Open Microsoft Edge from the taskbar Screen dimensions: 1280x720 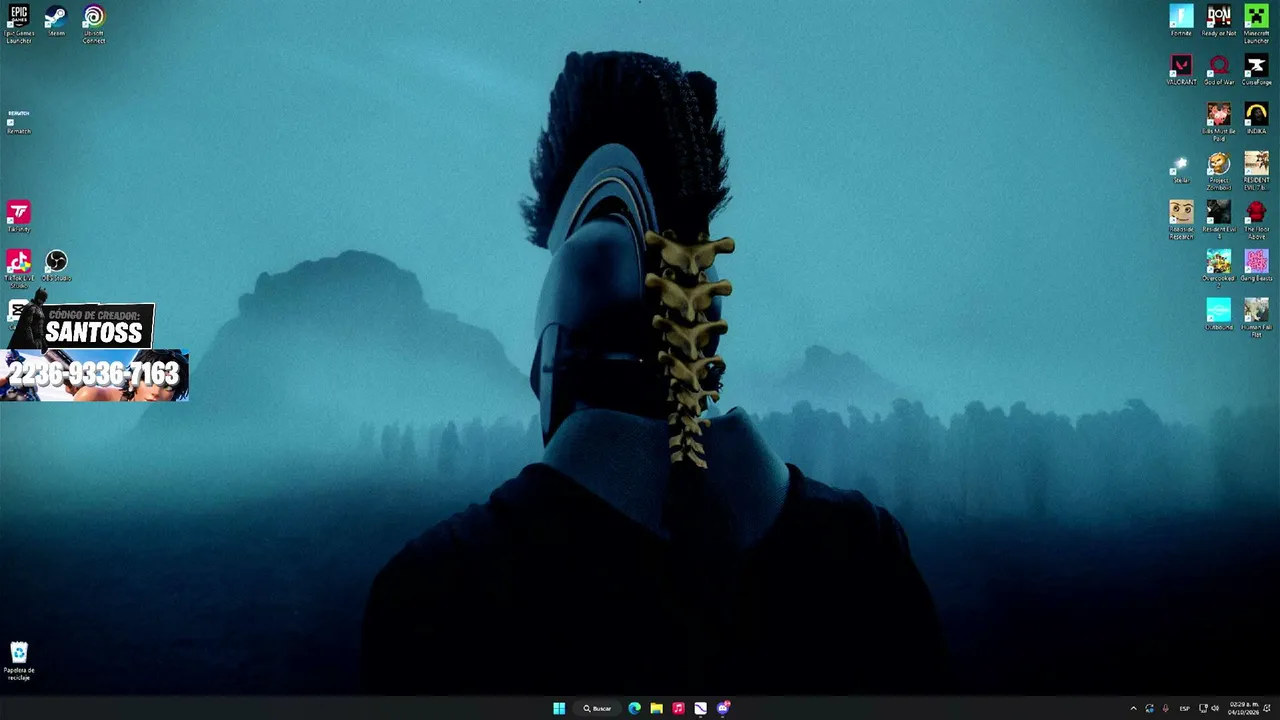(x=634, y=708)
